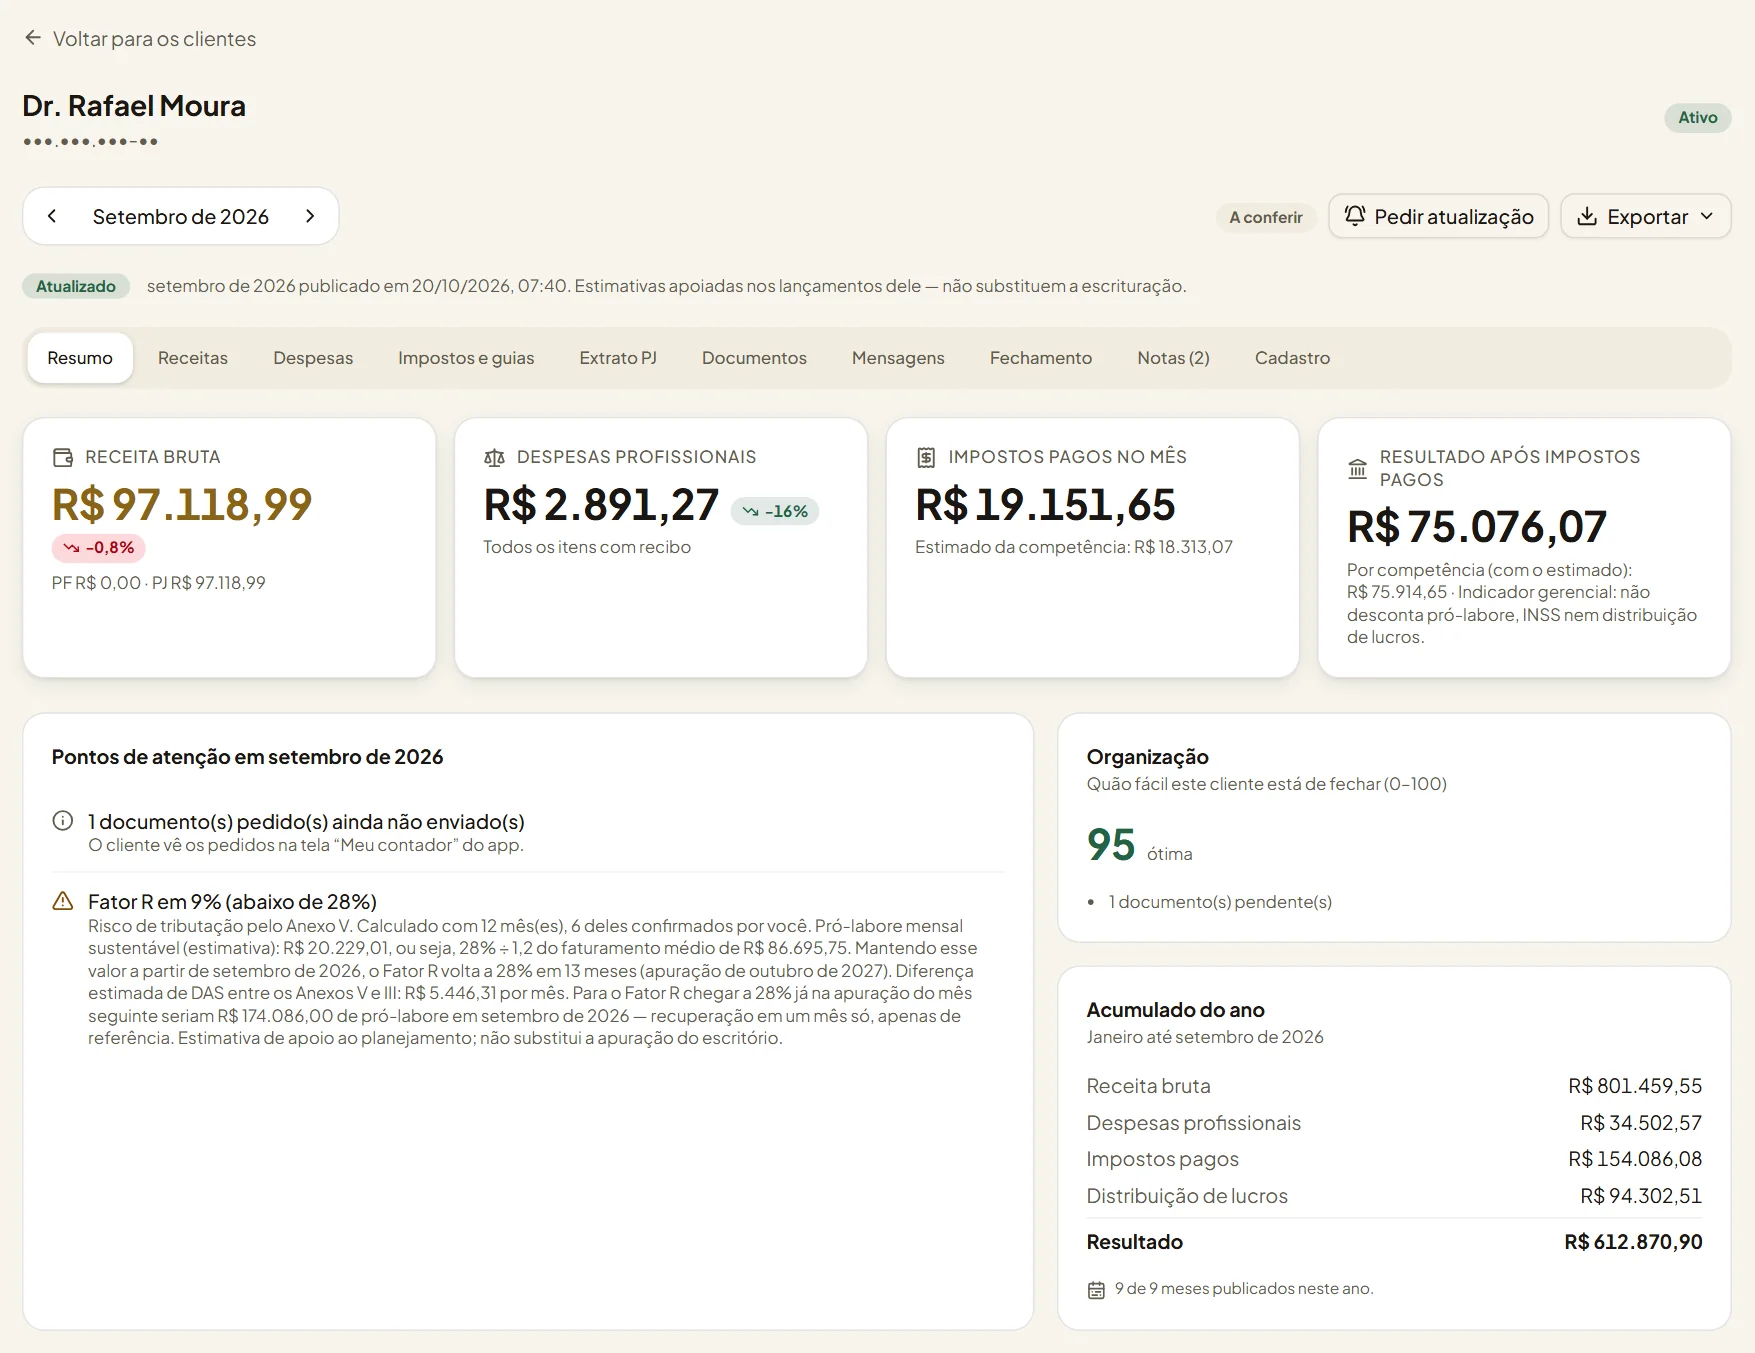This screenshot has width=1755, height=1353.
Task: Open the Mensagens tab
Action: (898, 358)
